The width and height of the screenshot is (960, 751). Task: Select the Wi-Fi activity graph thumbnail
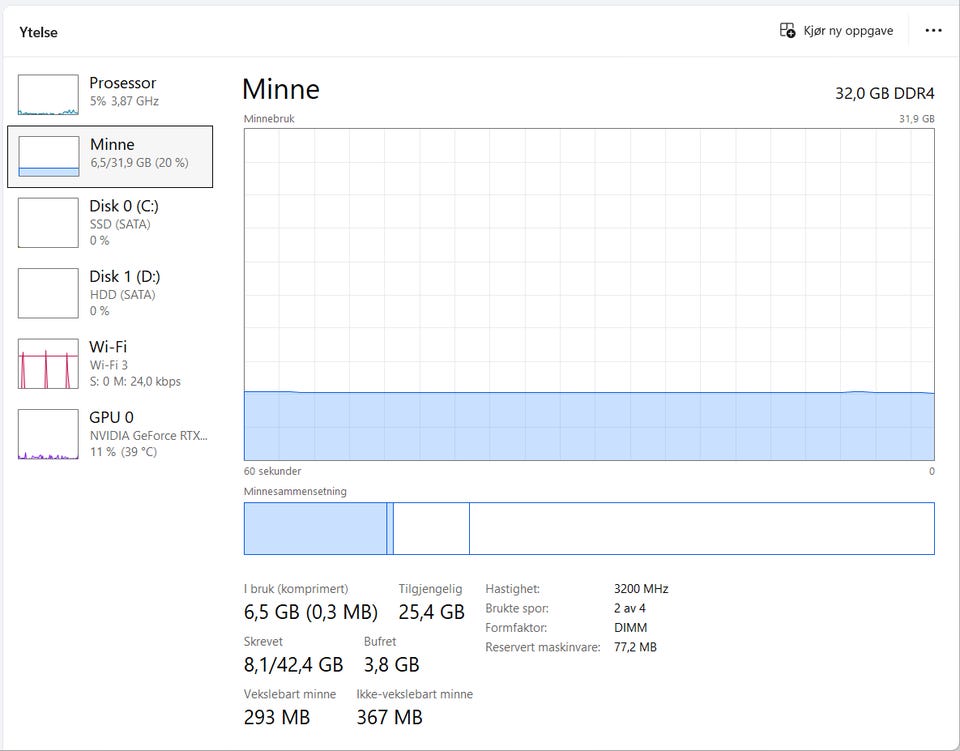[48, 364]
